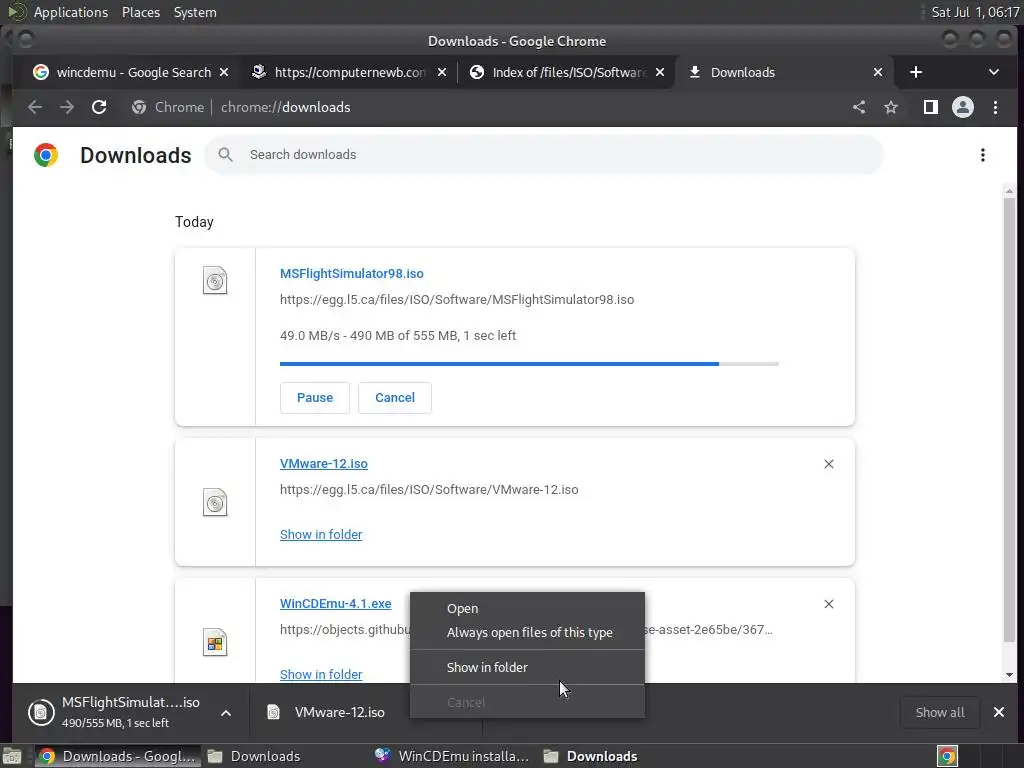Close the wincdemu Google Search tab

pyautogui.click(x=224, y=72)
